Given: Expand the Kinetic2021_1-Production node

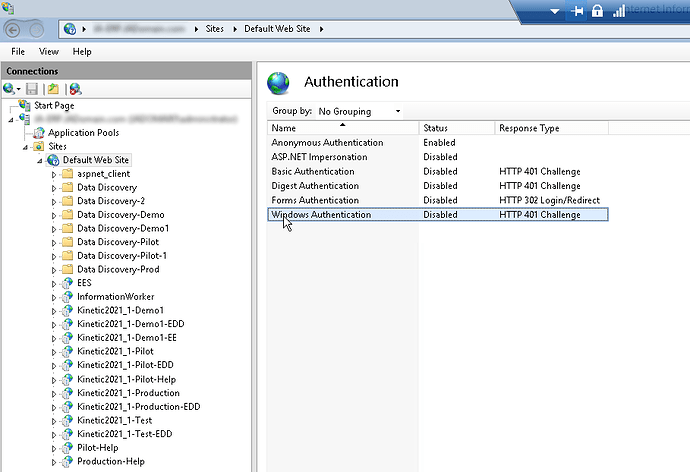Looking at the screenshot, I should coord(54,393).
